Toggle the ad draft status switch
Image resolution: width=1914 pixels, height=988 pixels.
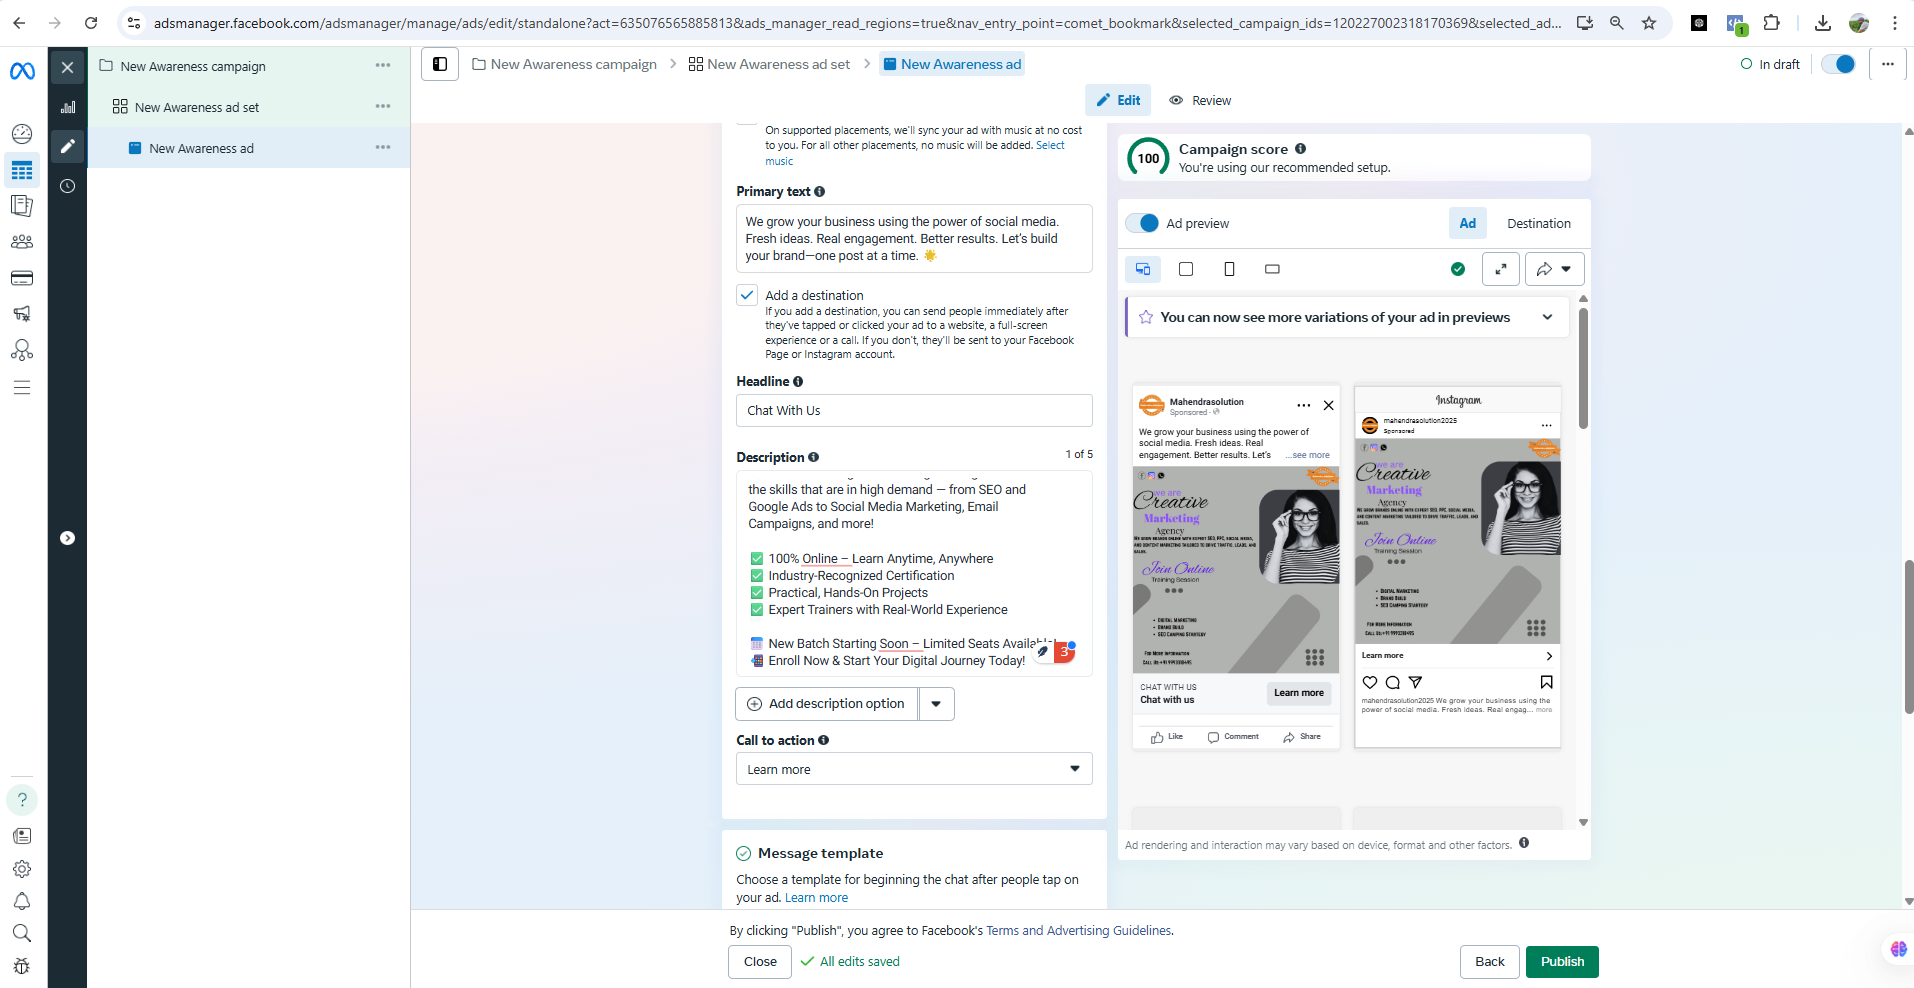[1838, 64]
